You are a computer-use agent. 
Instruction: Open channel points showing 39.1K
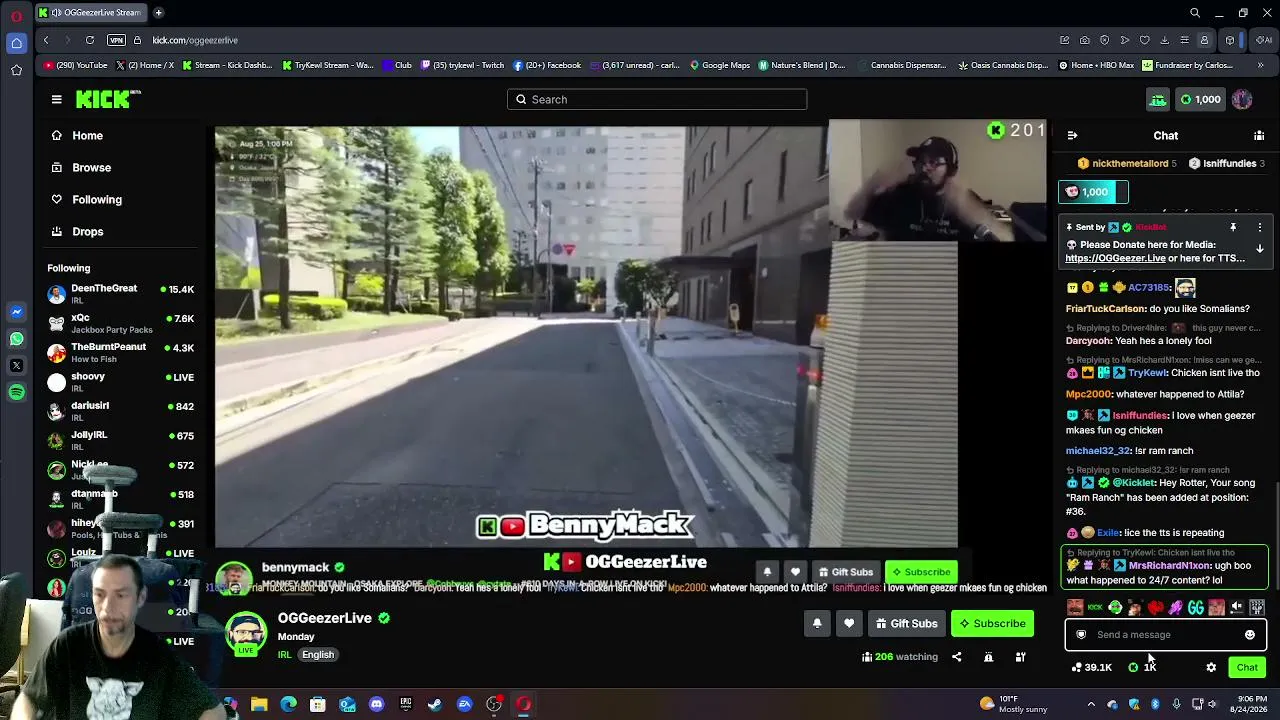tap(1092, 667)
